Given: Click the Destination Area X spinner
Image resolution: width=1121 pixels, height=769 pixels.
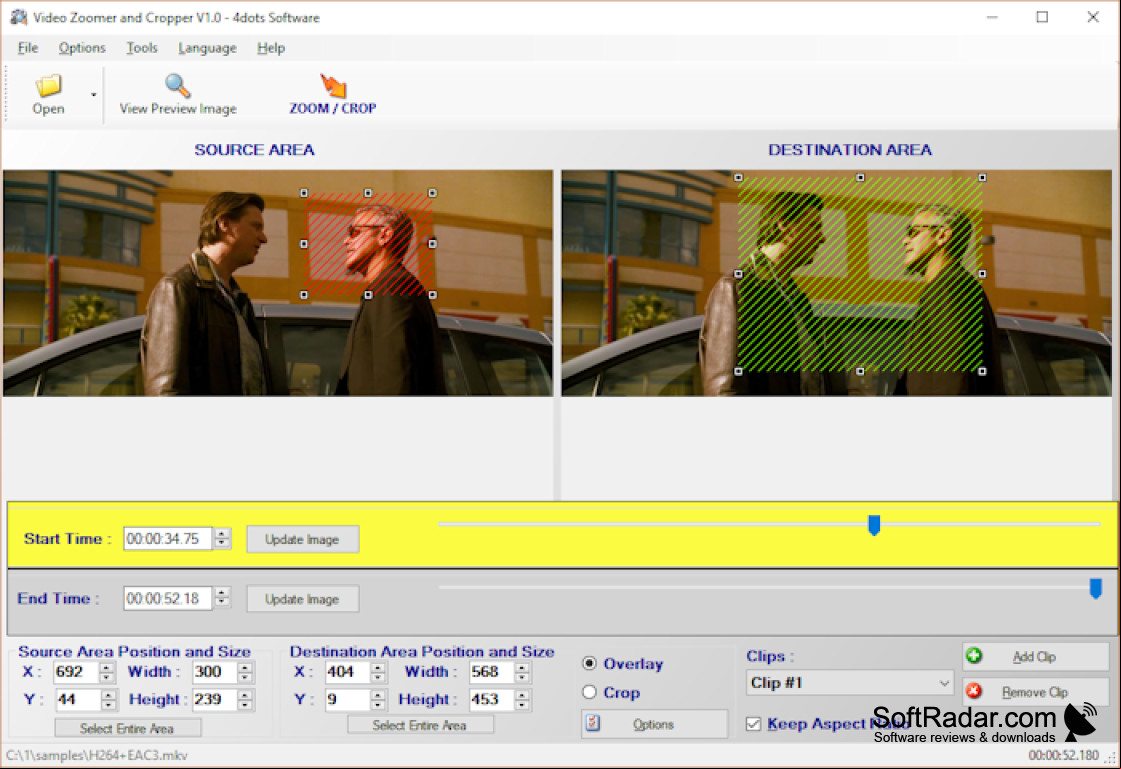Looking at the screenshot, I should click(x=377, y=672).
